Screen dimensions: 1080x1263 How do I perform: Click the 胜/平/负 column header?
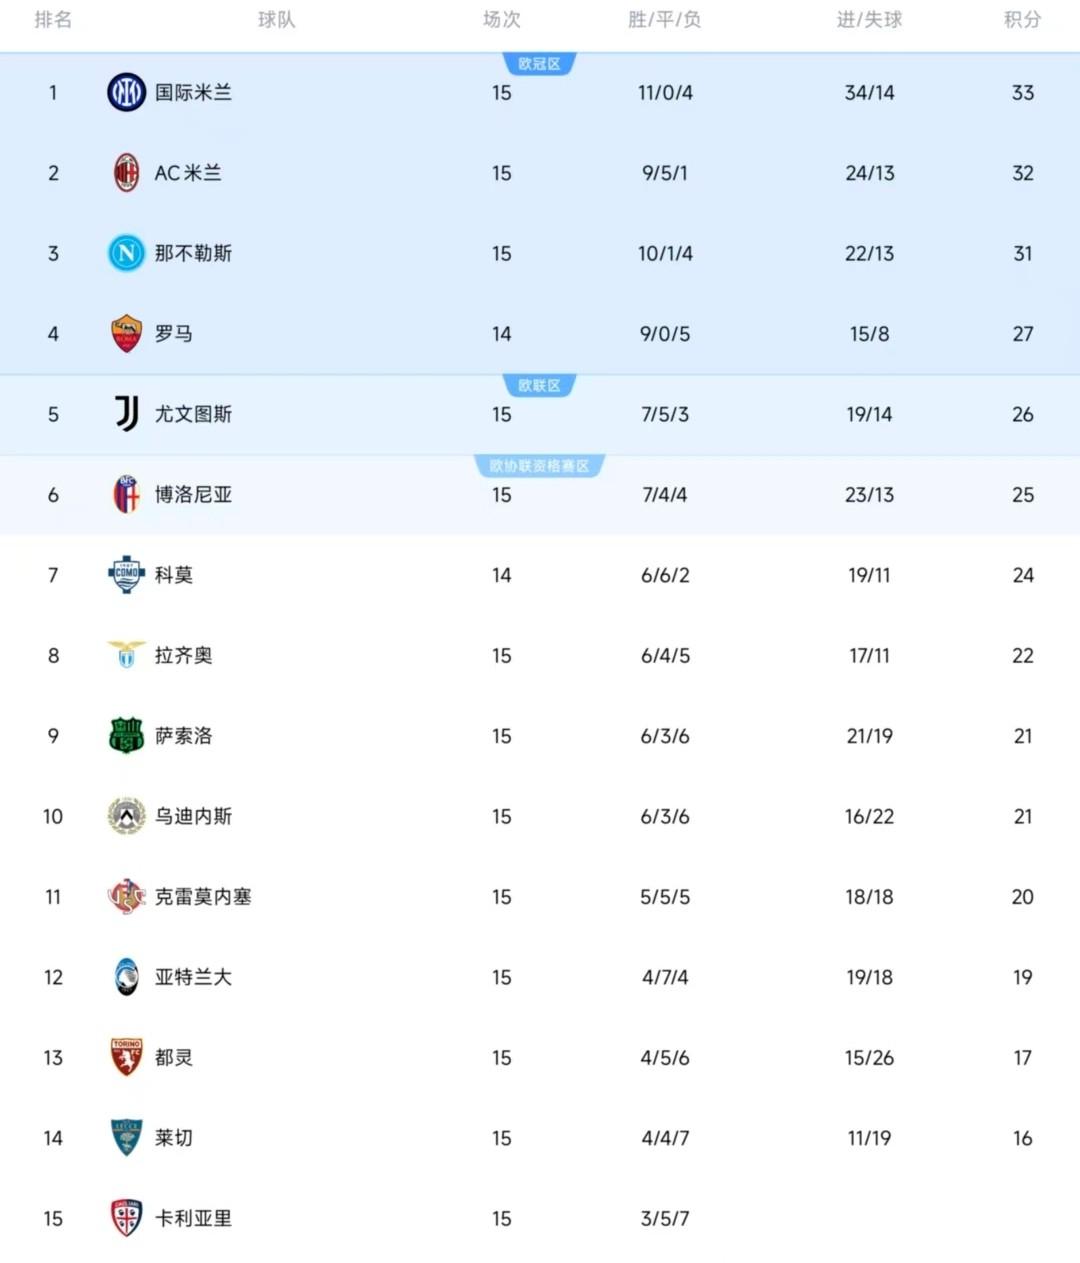click(x=664, y=20)
